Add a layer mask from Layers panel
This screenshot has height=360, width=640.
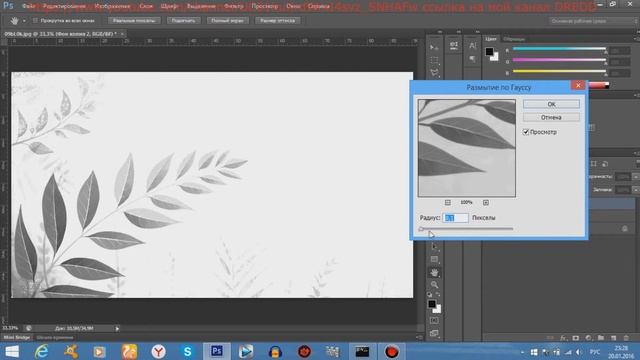[576, 338]
